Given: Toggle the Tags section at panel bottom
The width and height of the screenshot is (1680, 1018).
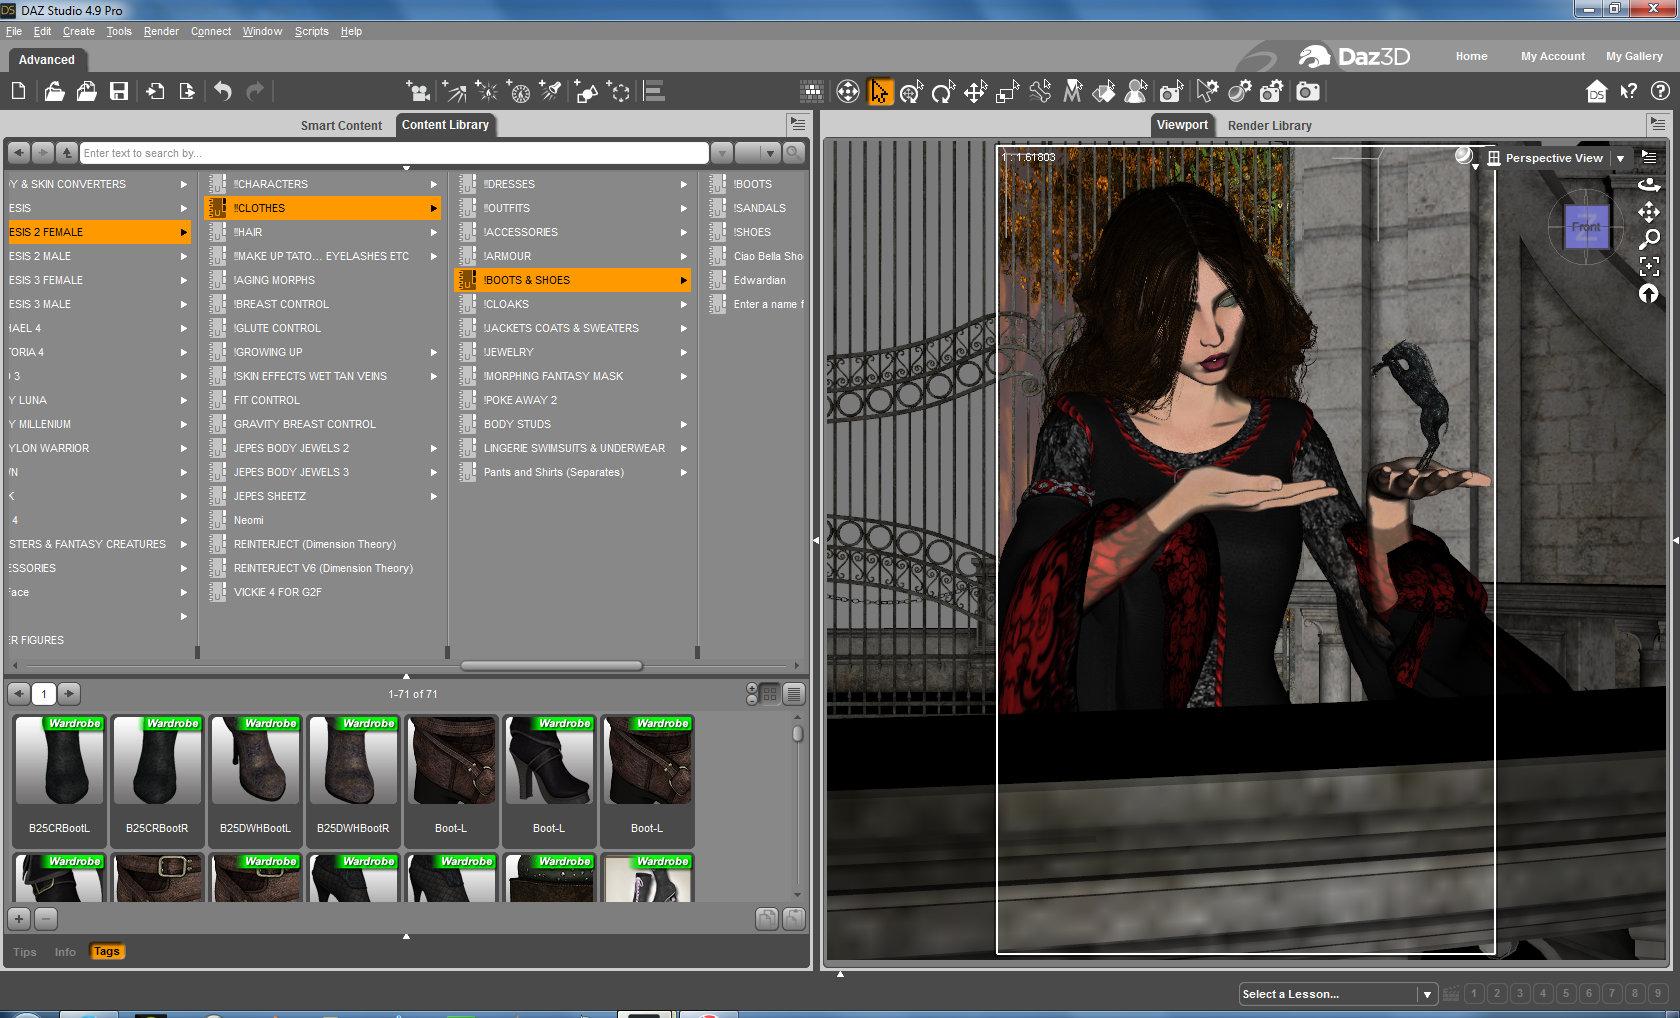Looking at the screenshot, I should point(106,952).
